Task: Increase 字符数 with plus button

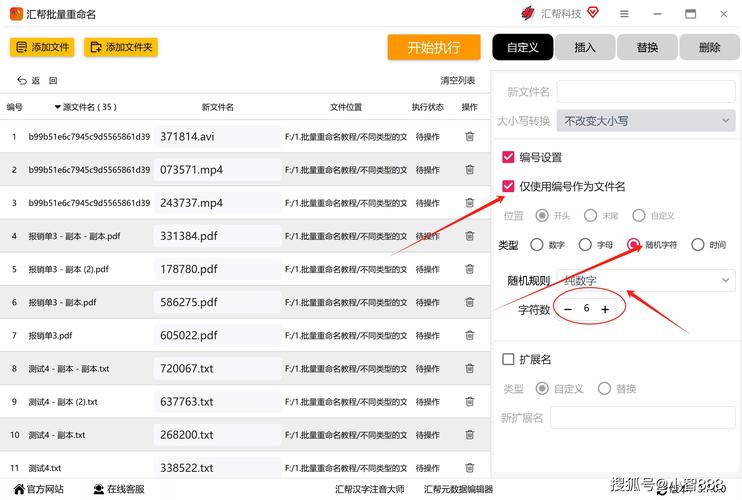Action: point(605,309)
